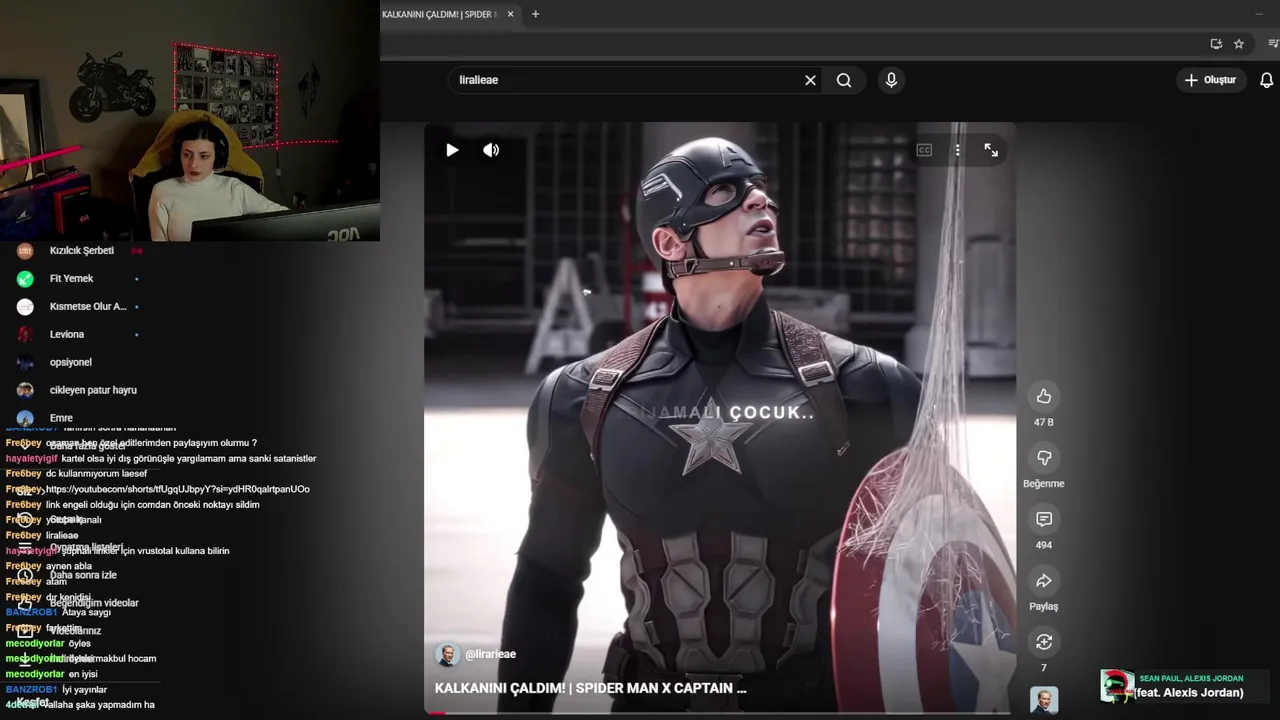Clear the liralieae search text
Viewport: 1280px width, 720px height.
point(810,80)
